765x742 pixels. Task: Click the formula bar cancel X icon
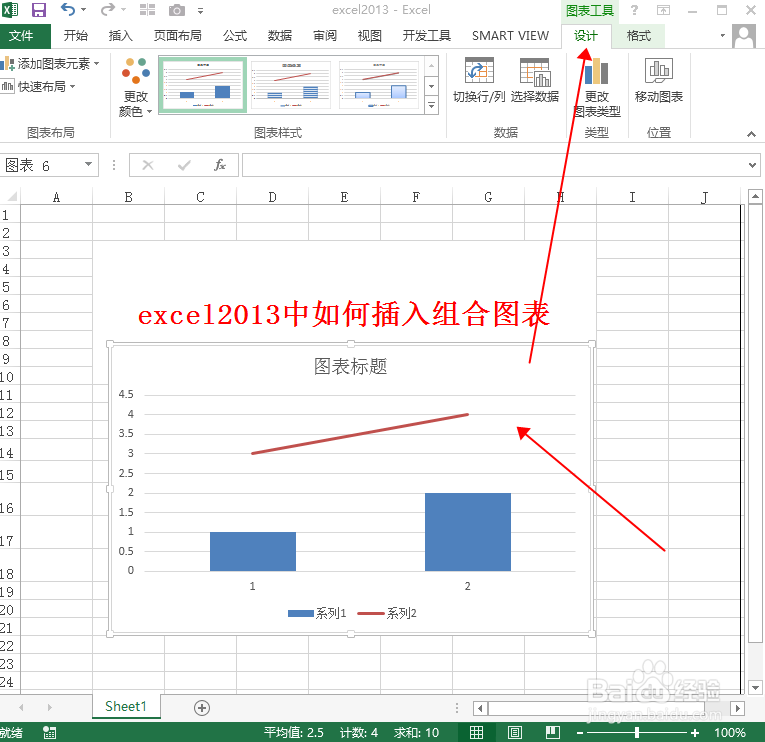point(148,165)
